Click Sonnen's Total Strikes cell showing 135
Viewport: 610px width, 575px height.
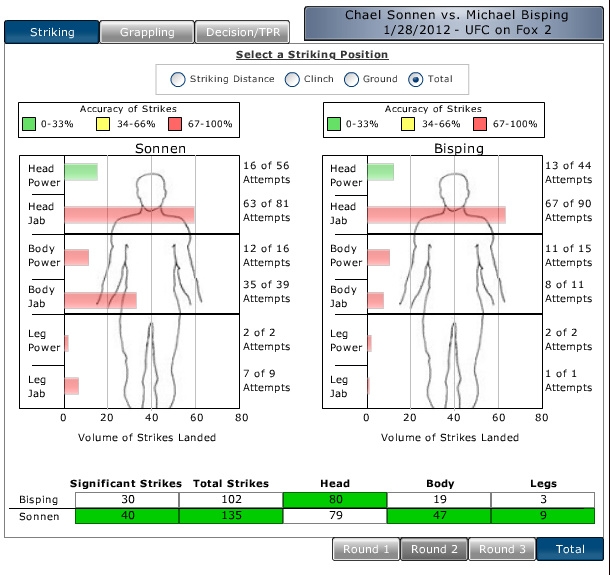[x=232, y=517]
